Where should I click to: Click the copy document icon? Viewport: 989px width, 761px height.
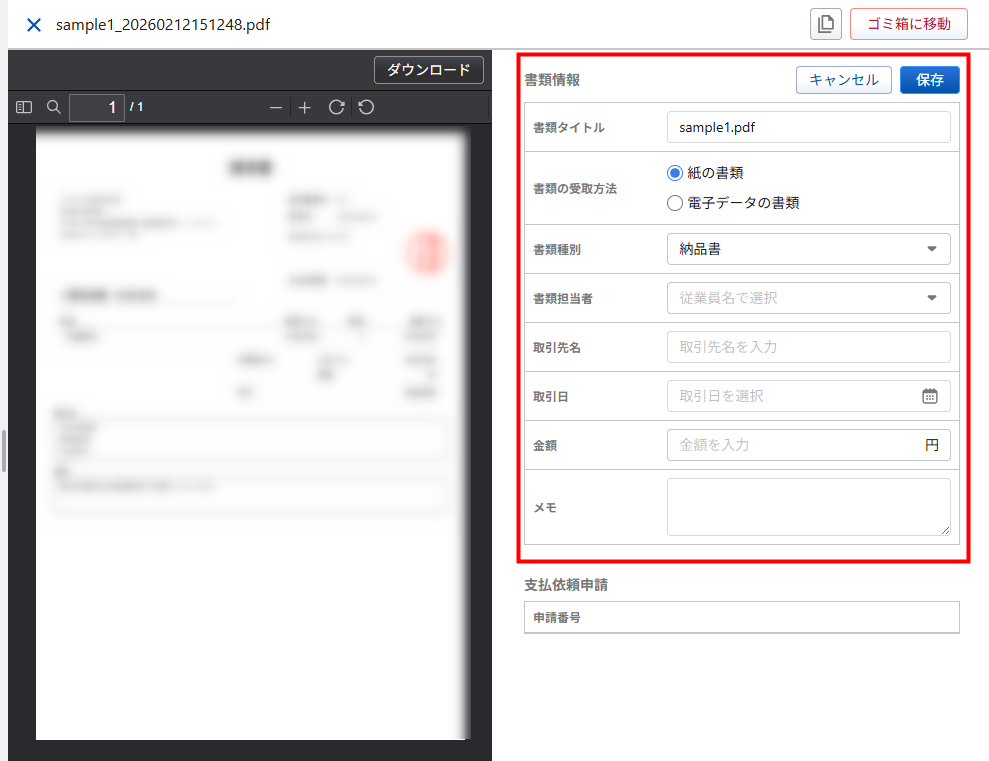coord(825,25)
